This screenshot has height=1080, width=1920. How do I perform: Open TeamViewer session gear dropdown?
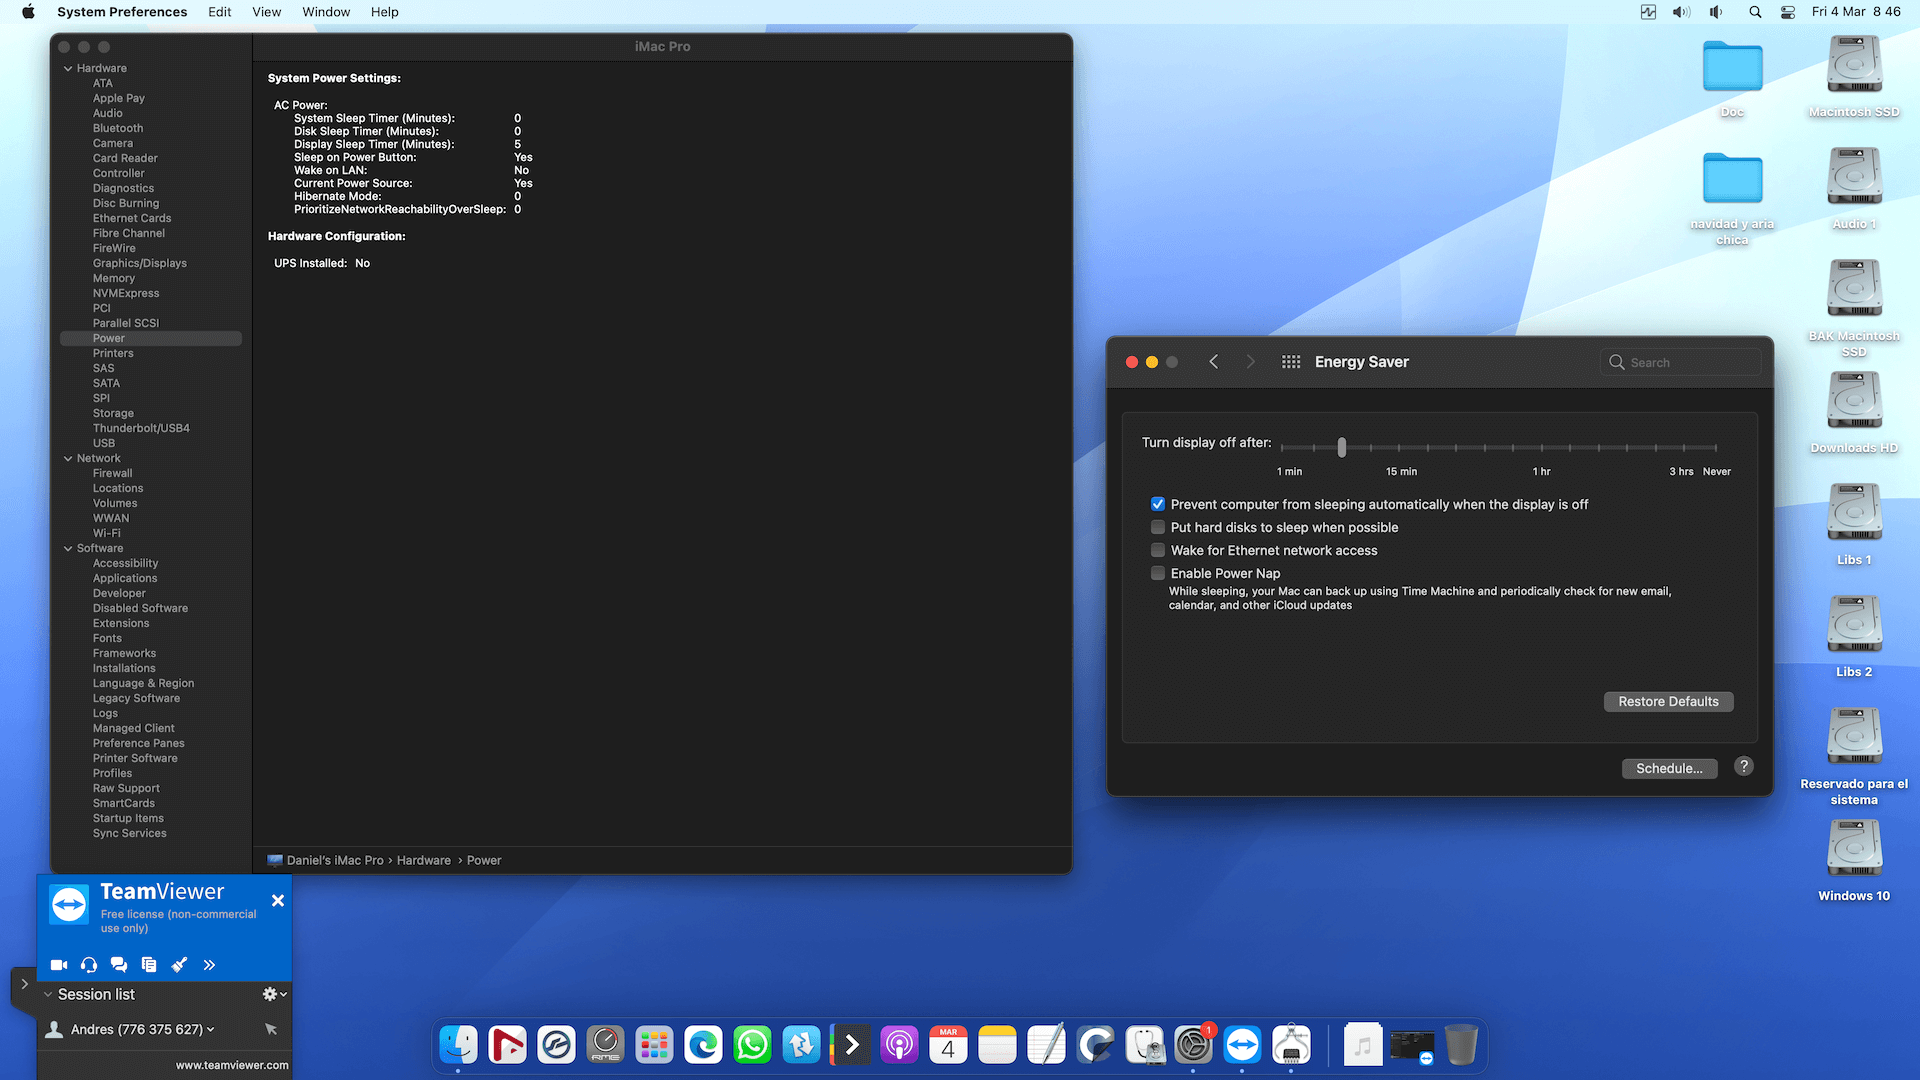coord(274,994)
